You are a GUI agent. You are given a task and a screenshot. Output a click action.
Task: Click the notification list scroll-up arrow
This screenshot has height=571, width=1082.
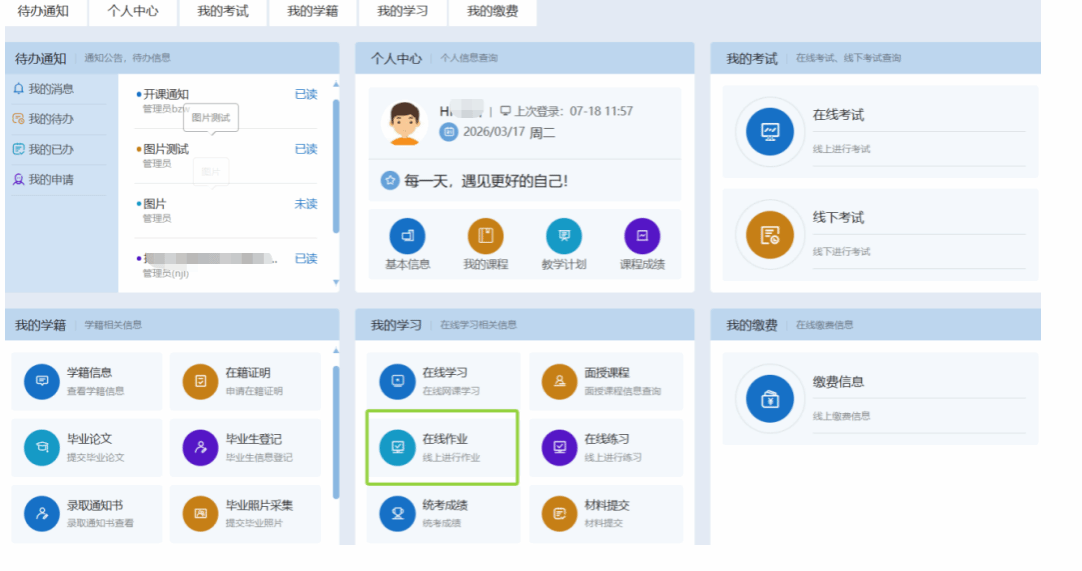pos(336,85)
